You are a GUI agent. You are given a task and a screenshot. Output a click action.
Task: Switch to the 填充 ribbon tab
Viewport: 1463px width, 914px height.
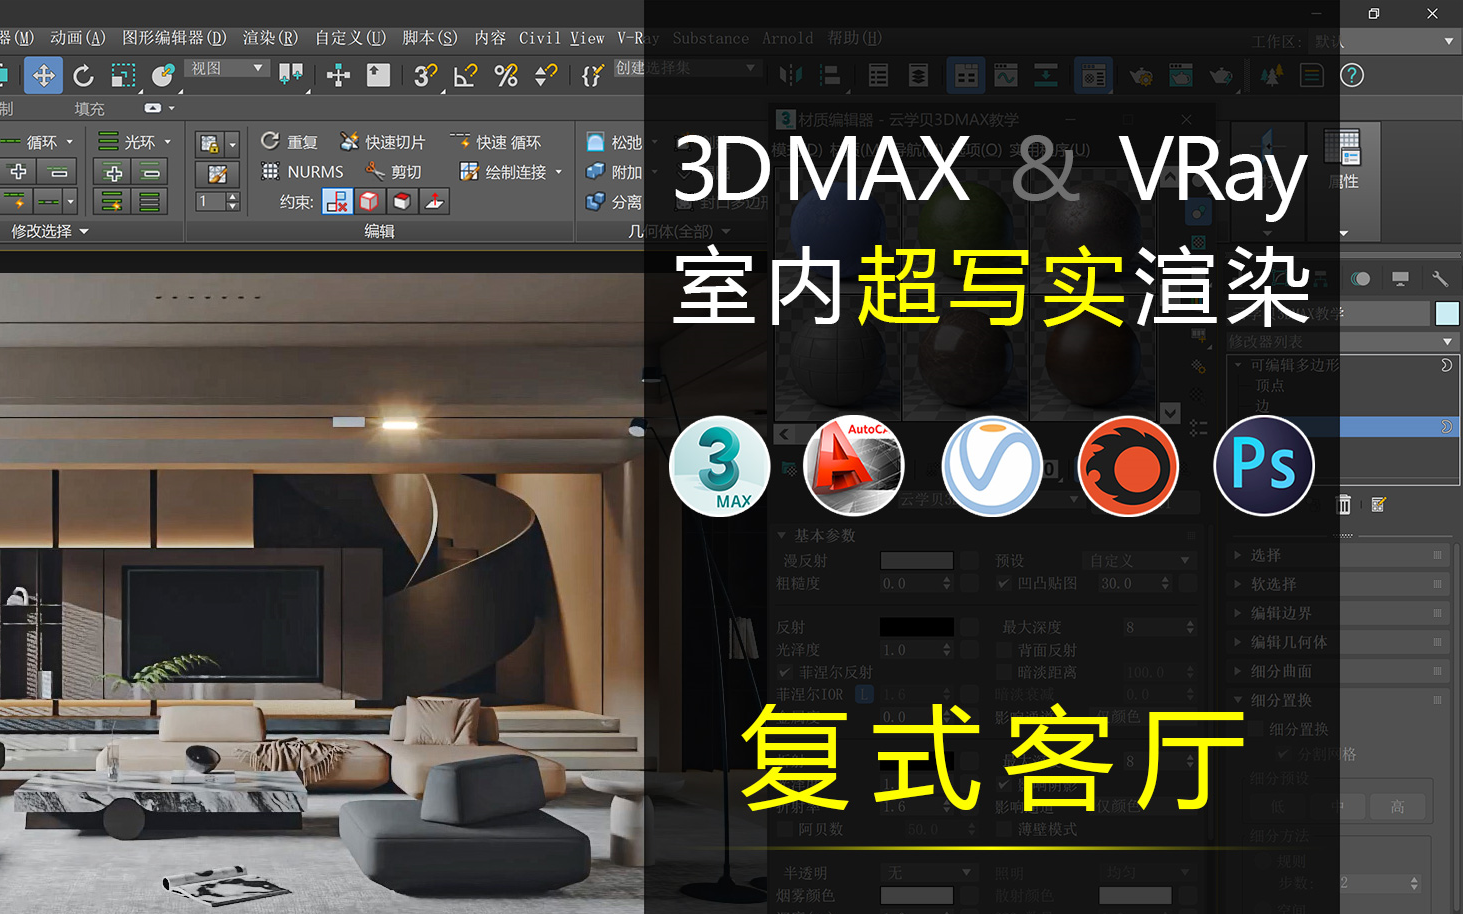tap(89, 108)
